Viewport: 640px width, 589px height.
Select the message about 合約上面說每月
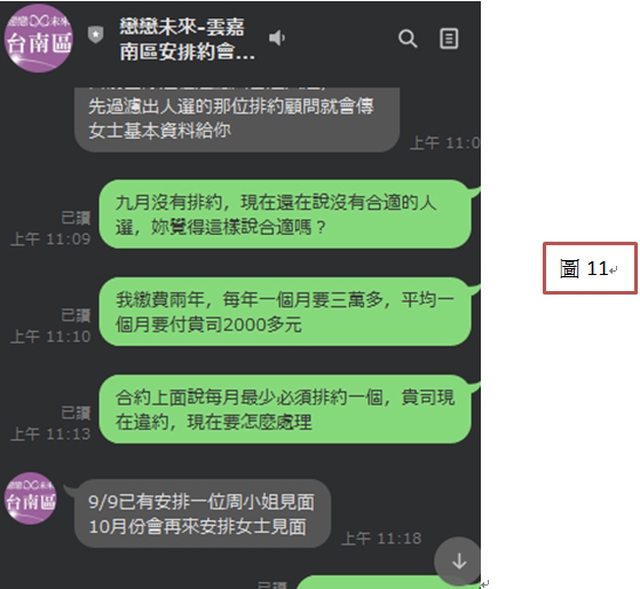tap(285, 409)
